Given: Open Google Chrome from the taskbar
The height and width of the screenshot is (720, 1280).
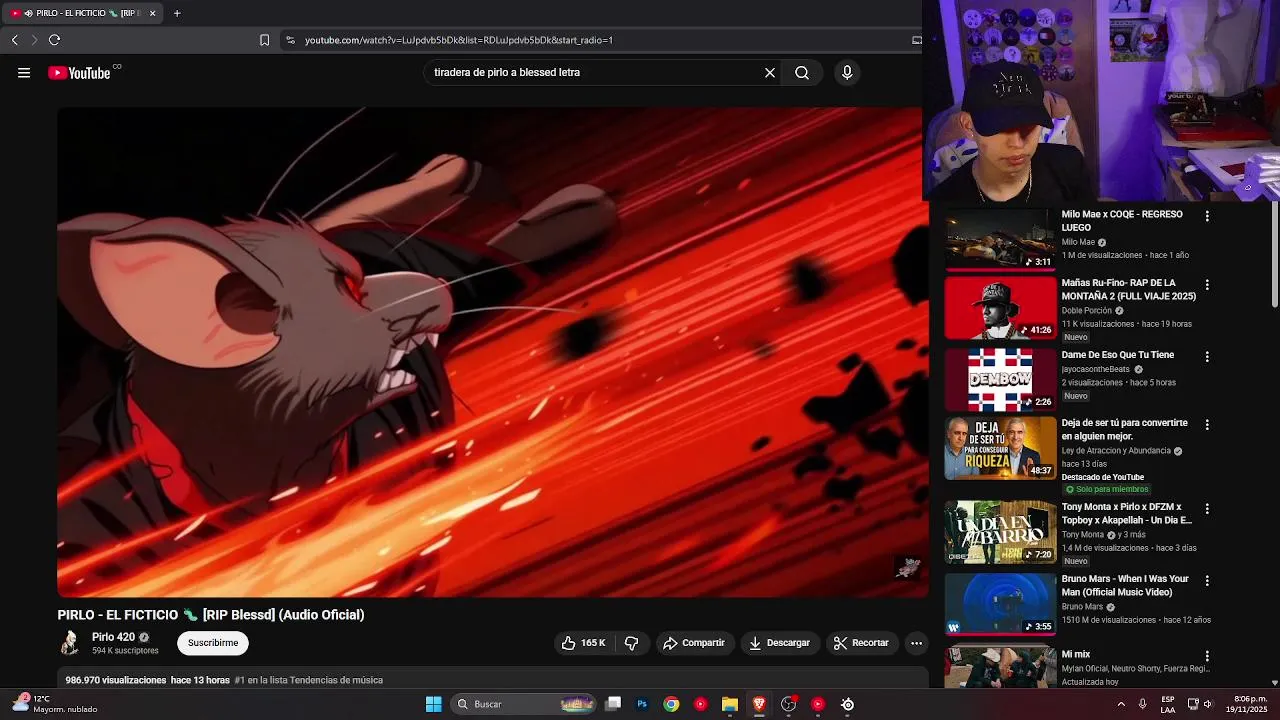Looking at the screenshot, I should click(671, 704).
